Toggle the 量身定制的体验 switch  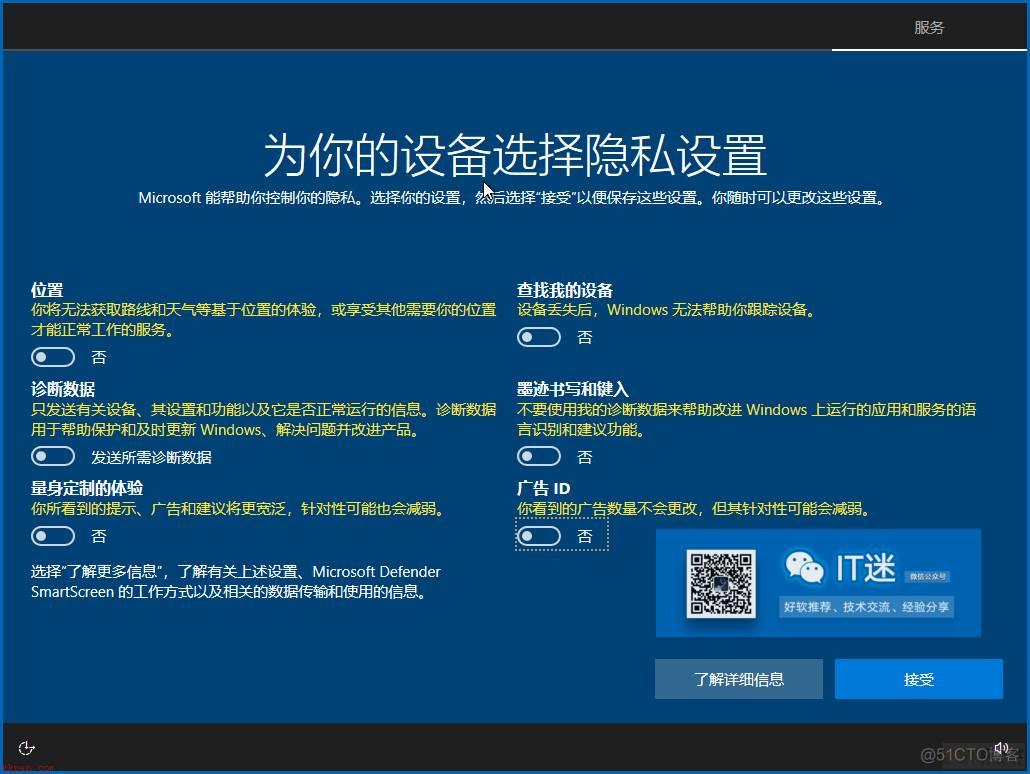[x=53, y=536]
